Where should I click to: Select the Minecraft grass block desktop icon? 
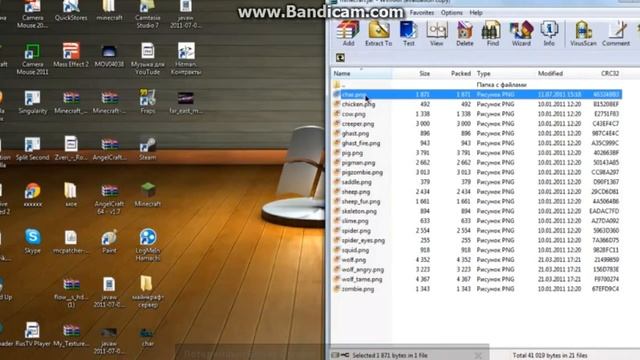coord(147,195)
